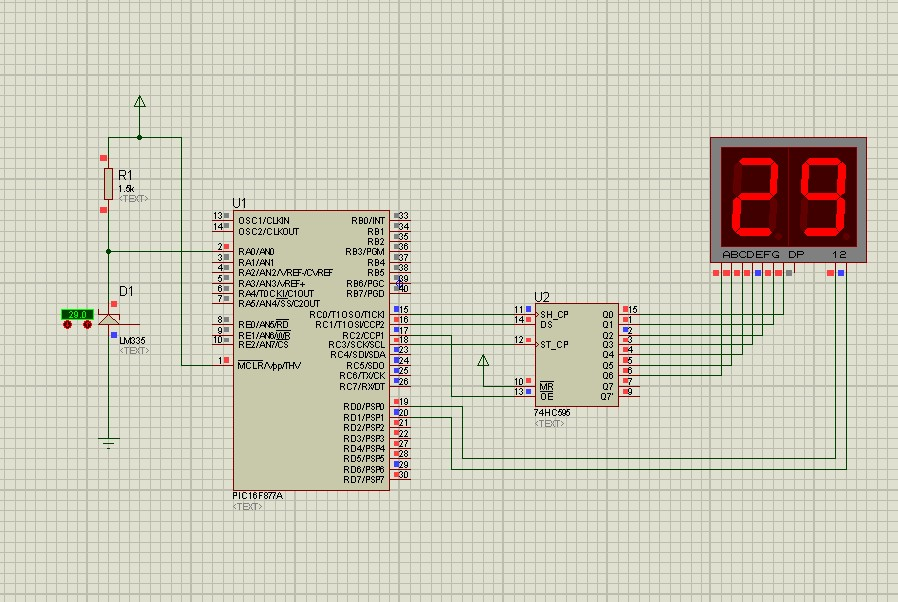898x602 pixels.
Task: Click the PIC16F877A part name label
Action: [258, 495]
